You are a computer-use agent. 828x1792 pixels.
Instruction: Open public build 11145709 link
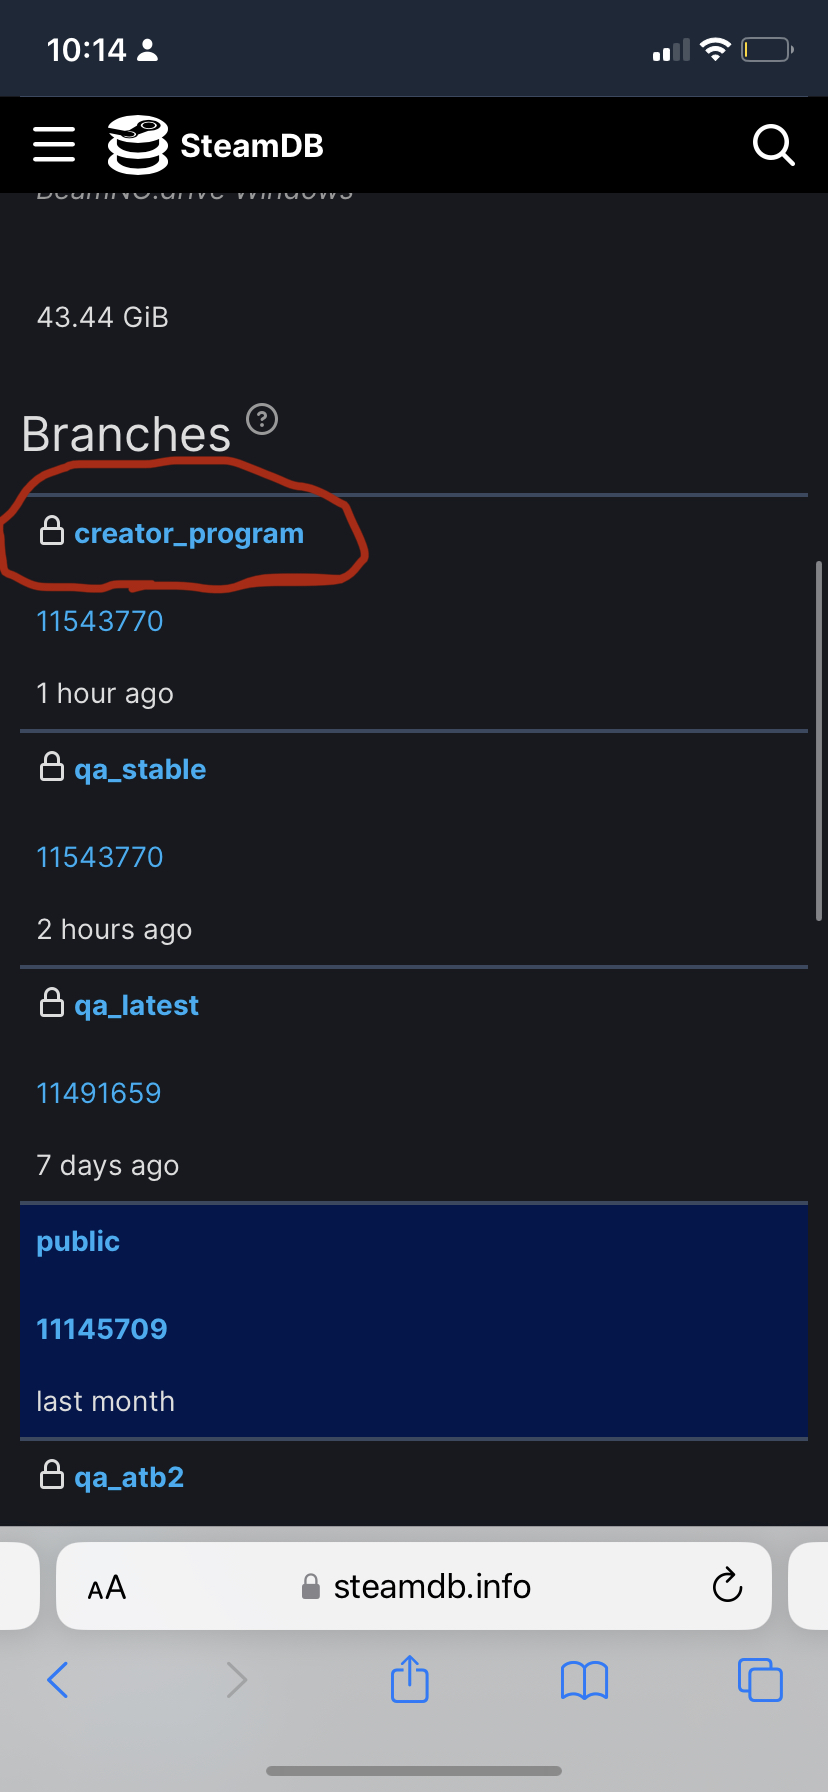pyautogui.click(x=102, y=1329)
